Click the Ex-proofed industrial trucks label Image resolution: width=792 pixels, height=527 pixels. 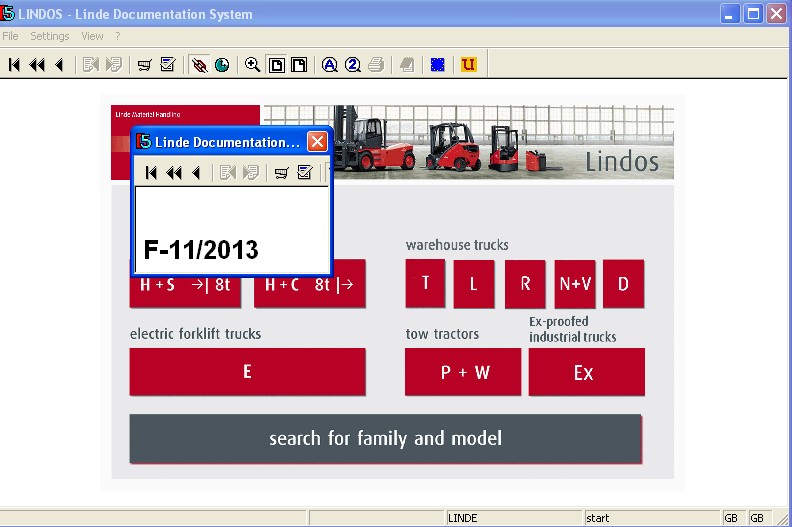(x=573, y=329)
